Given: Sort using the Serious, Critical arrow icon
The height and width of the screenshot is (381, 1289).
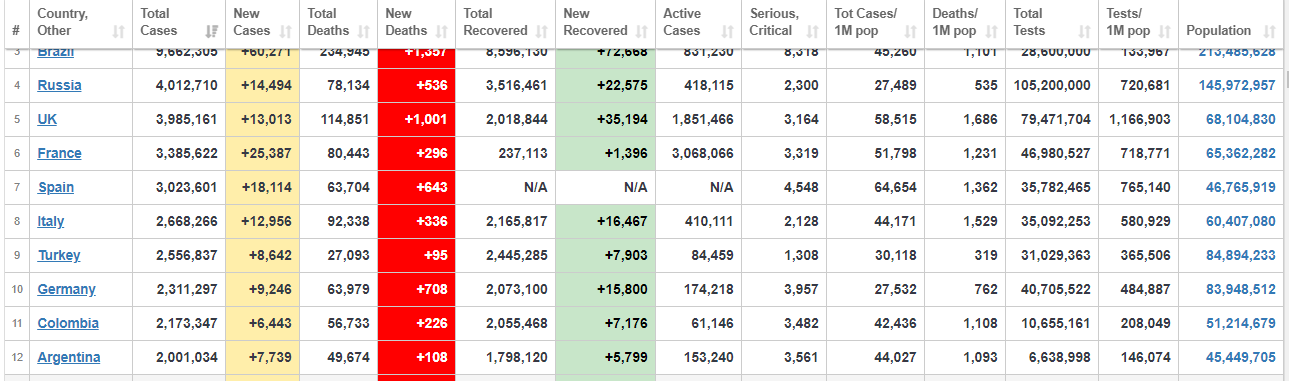Looking at the screenshot, I should click(x=811, y=31).
